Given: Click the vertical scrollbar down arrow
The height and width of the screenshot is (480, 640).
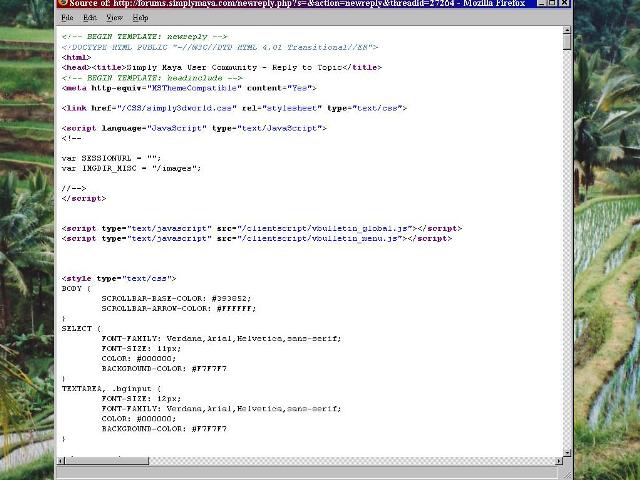Looking at the screenshot, I should point(567,452).
